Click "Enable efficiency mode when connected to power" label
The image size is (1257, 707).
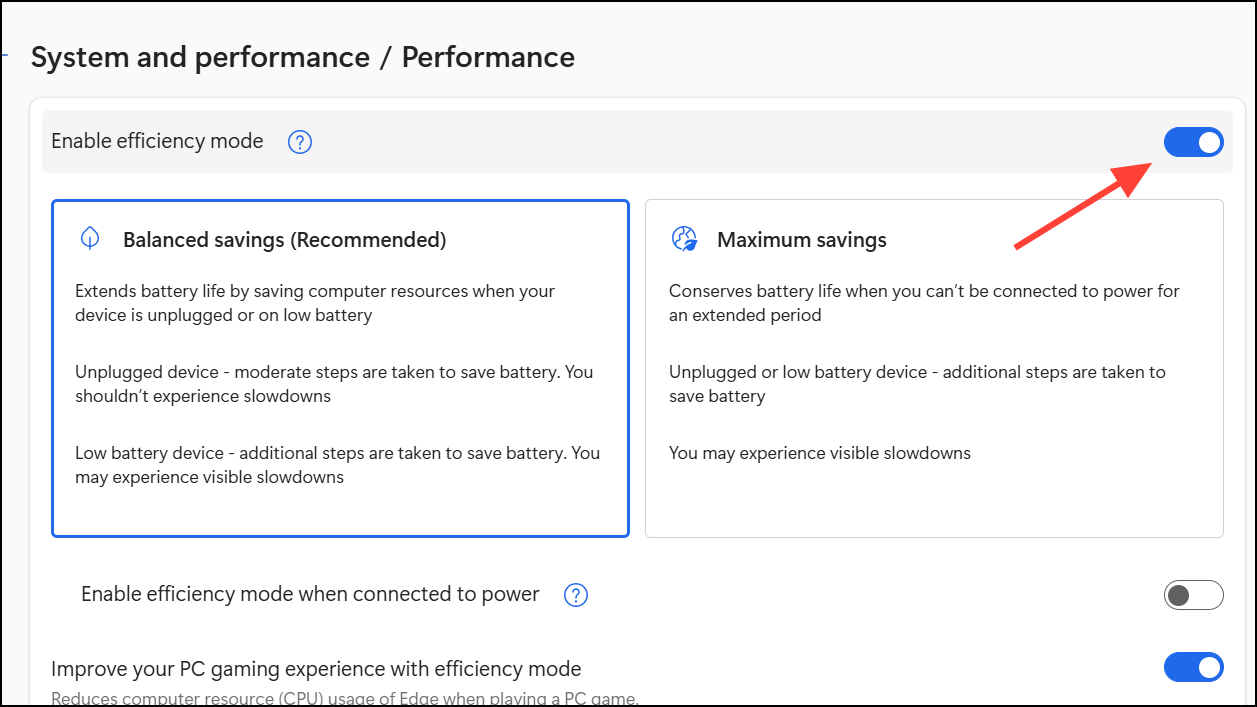(x=310, y=595)
